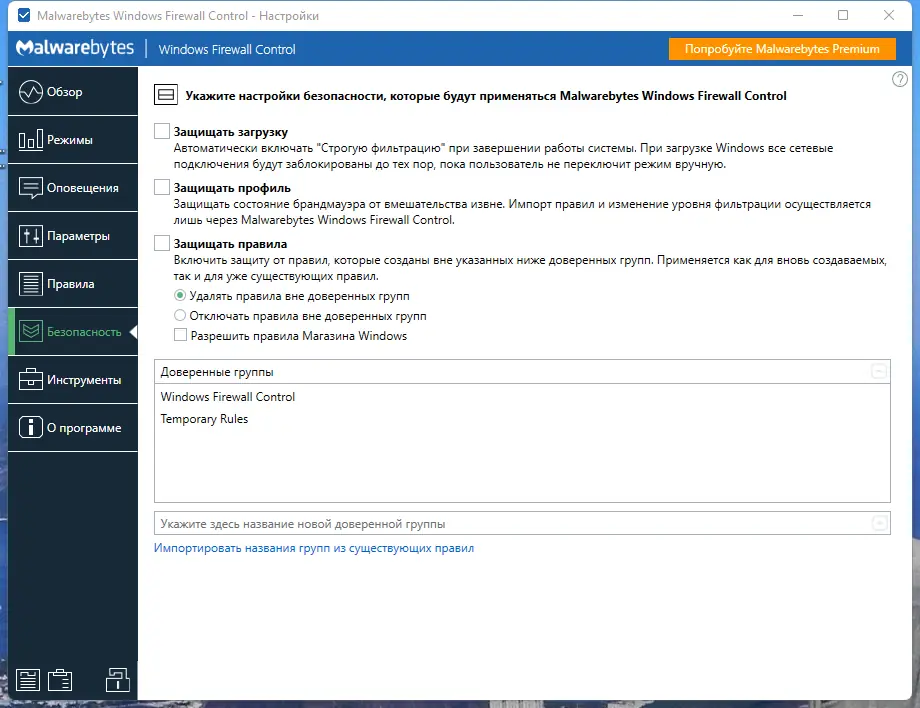Viewport: 920px width, 708px height.
Task: Go to Оповещения settings
Action: pyautogui.click(x=73, y=188)
